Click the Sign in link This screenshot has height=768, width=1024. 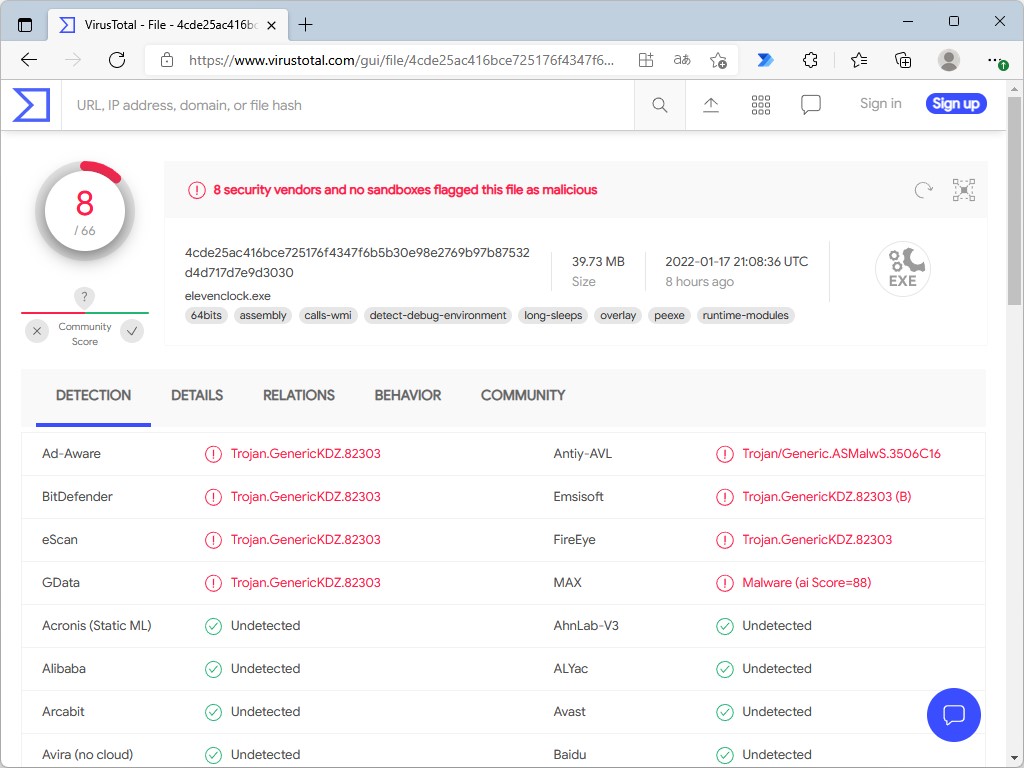point(880,103)
